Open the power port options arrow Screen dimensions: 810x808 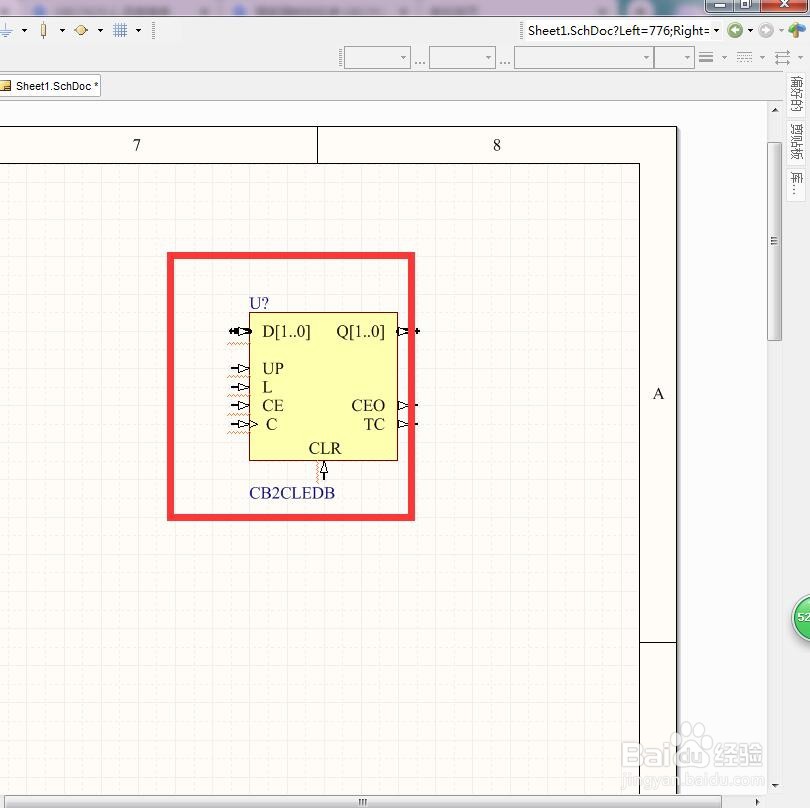(x=24, y=30)
